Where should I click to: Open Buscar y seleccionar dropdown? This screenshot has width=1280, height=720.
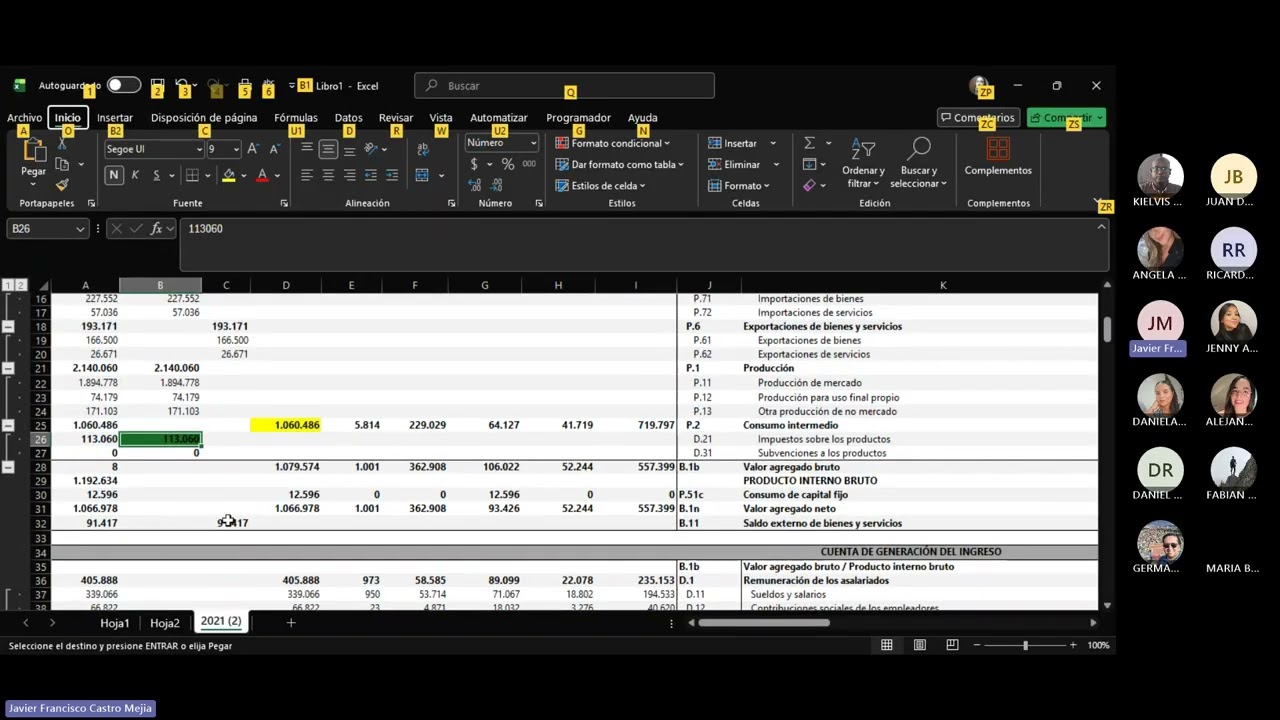tap(918, 163)
